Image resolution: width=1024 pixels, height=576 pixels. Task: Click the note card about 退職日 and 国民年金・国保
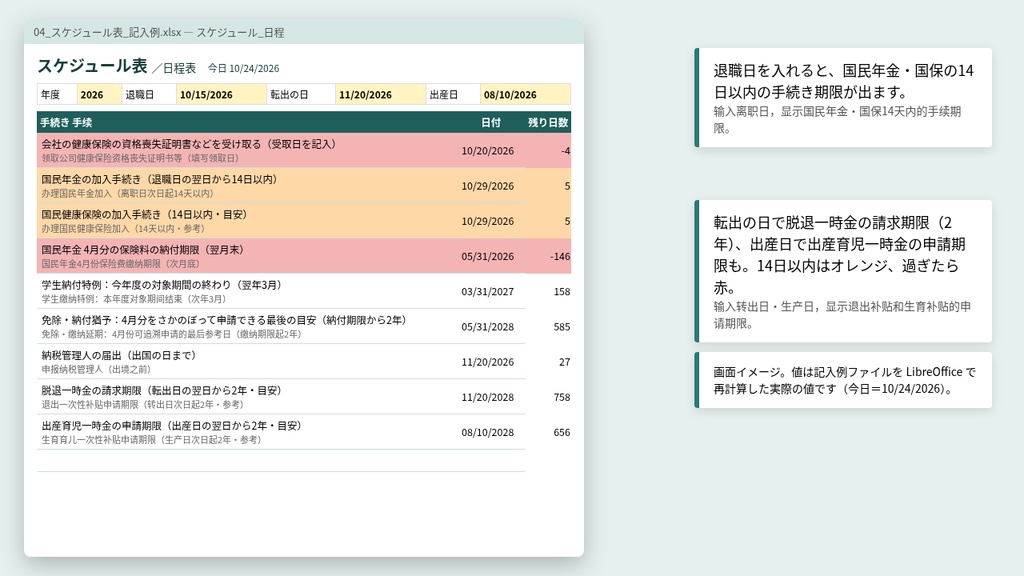[x=843, y=97]
